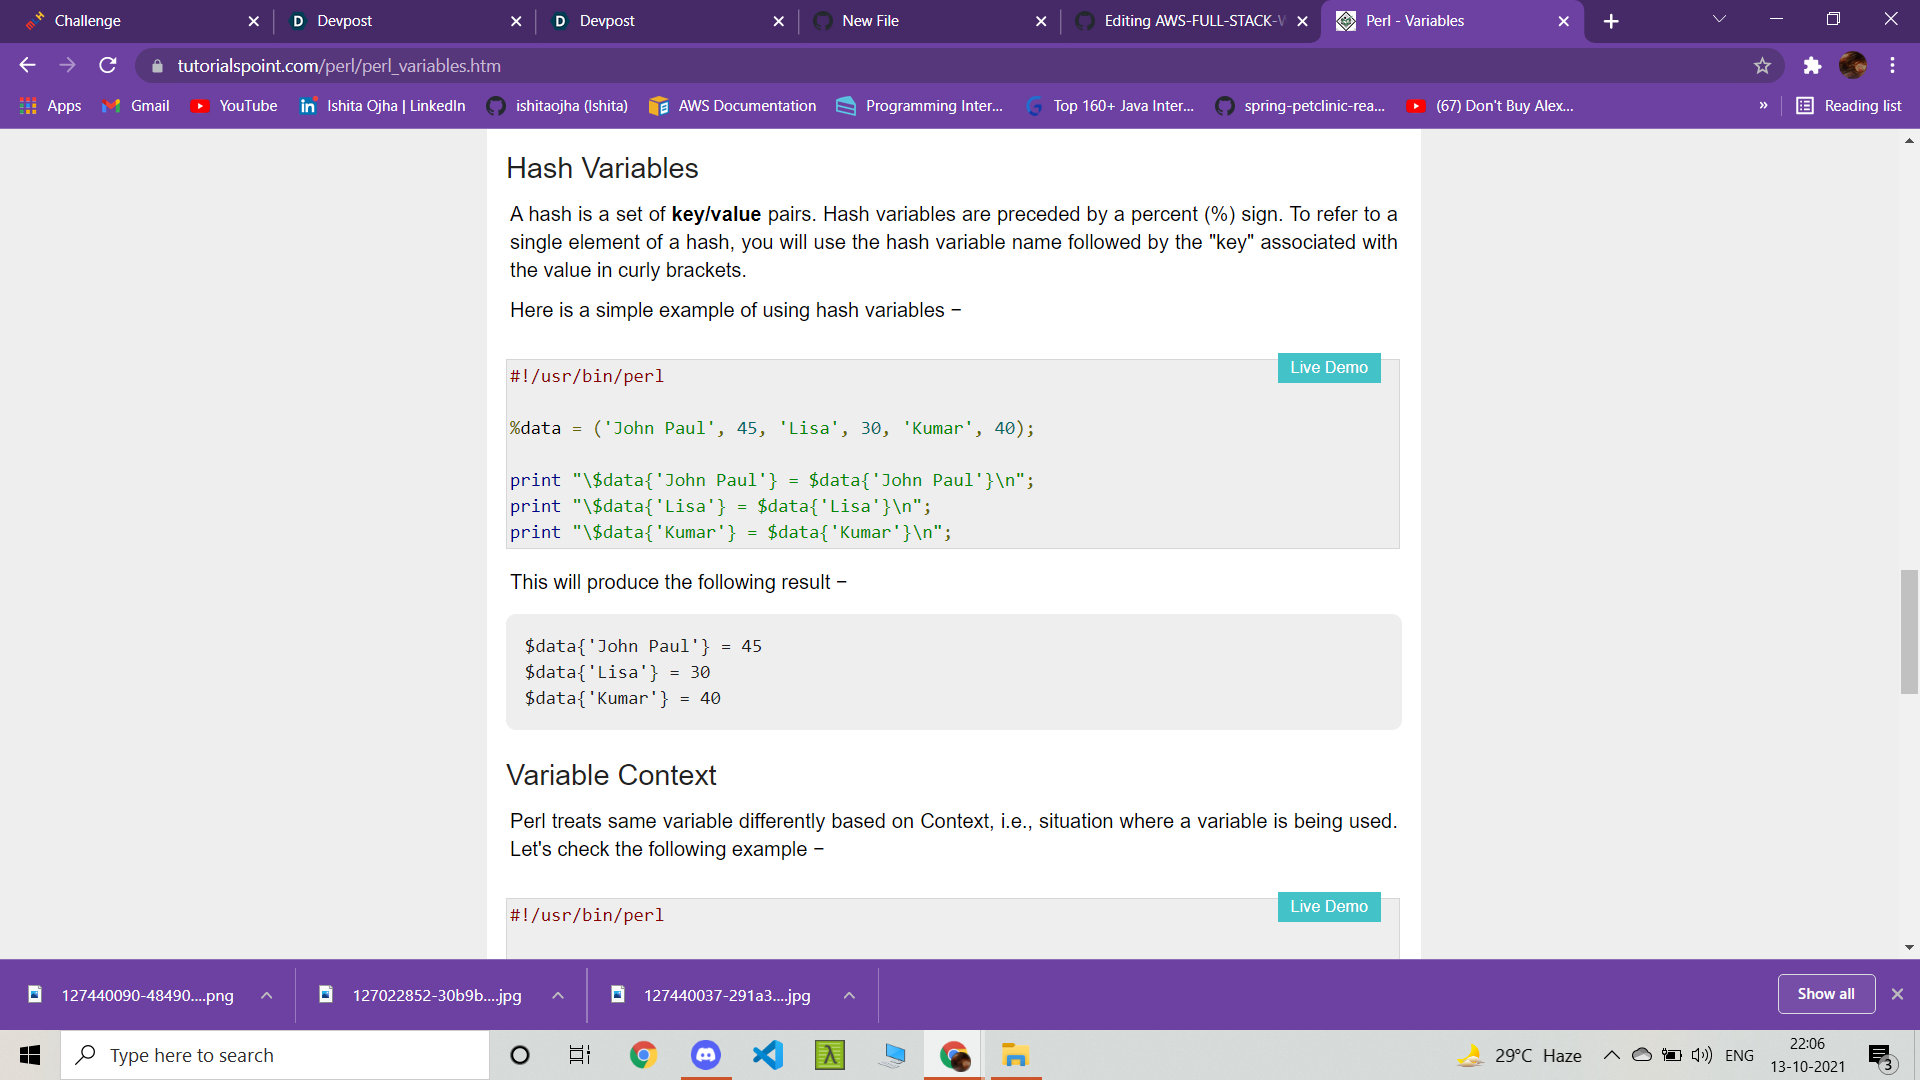
Task: Click Live Demo for hash variables example
Action: (x=1328, y=368)
